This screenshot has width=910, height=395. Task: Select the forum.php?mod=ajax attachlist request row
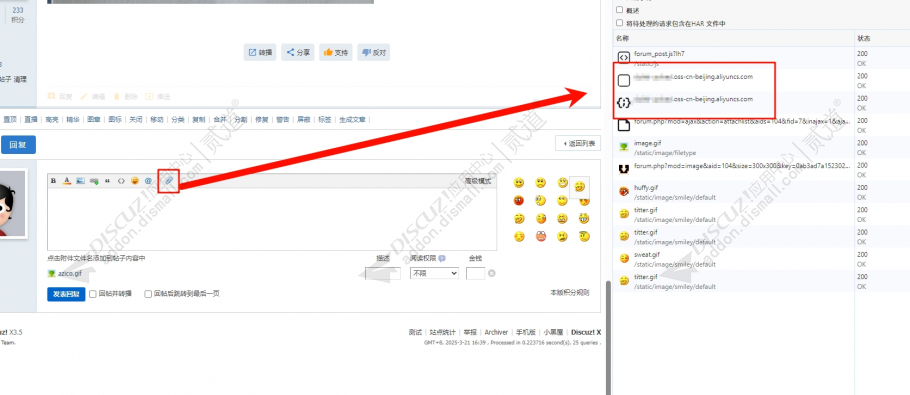[761, 125]
